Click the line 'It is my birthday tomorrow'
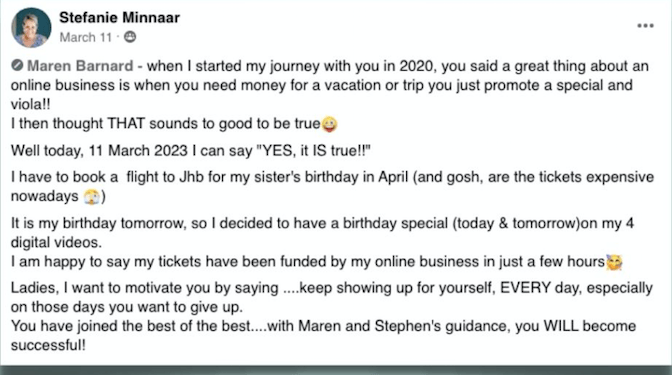This screenshot has height=375, width=672. (x=322, y=223)
